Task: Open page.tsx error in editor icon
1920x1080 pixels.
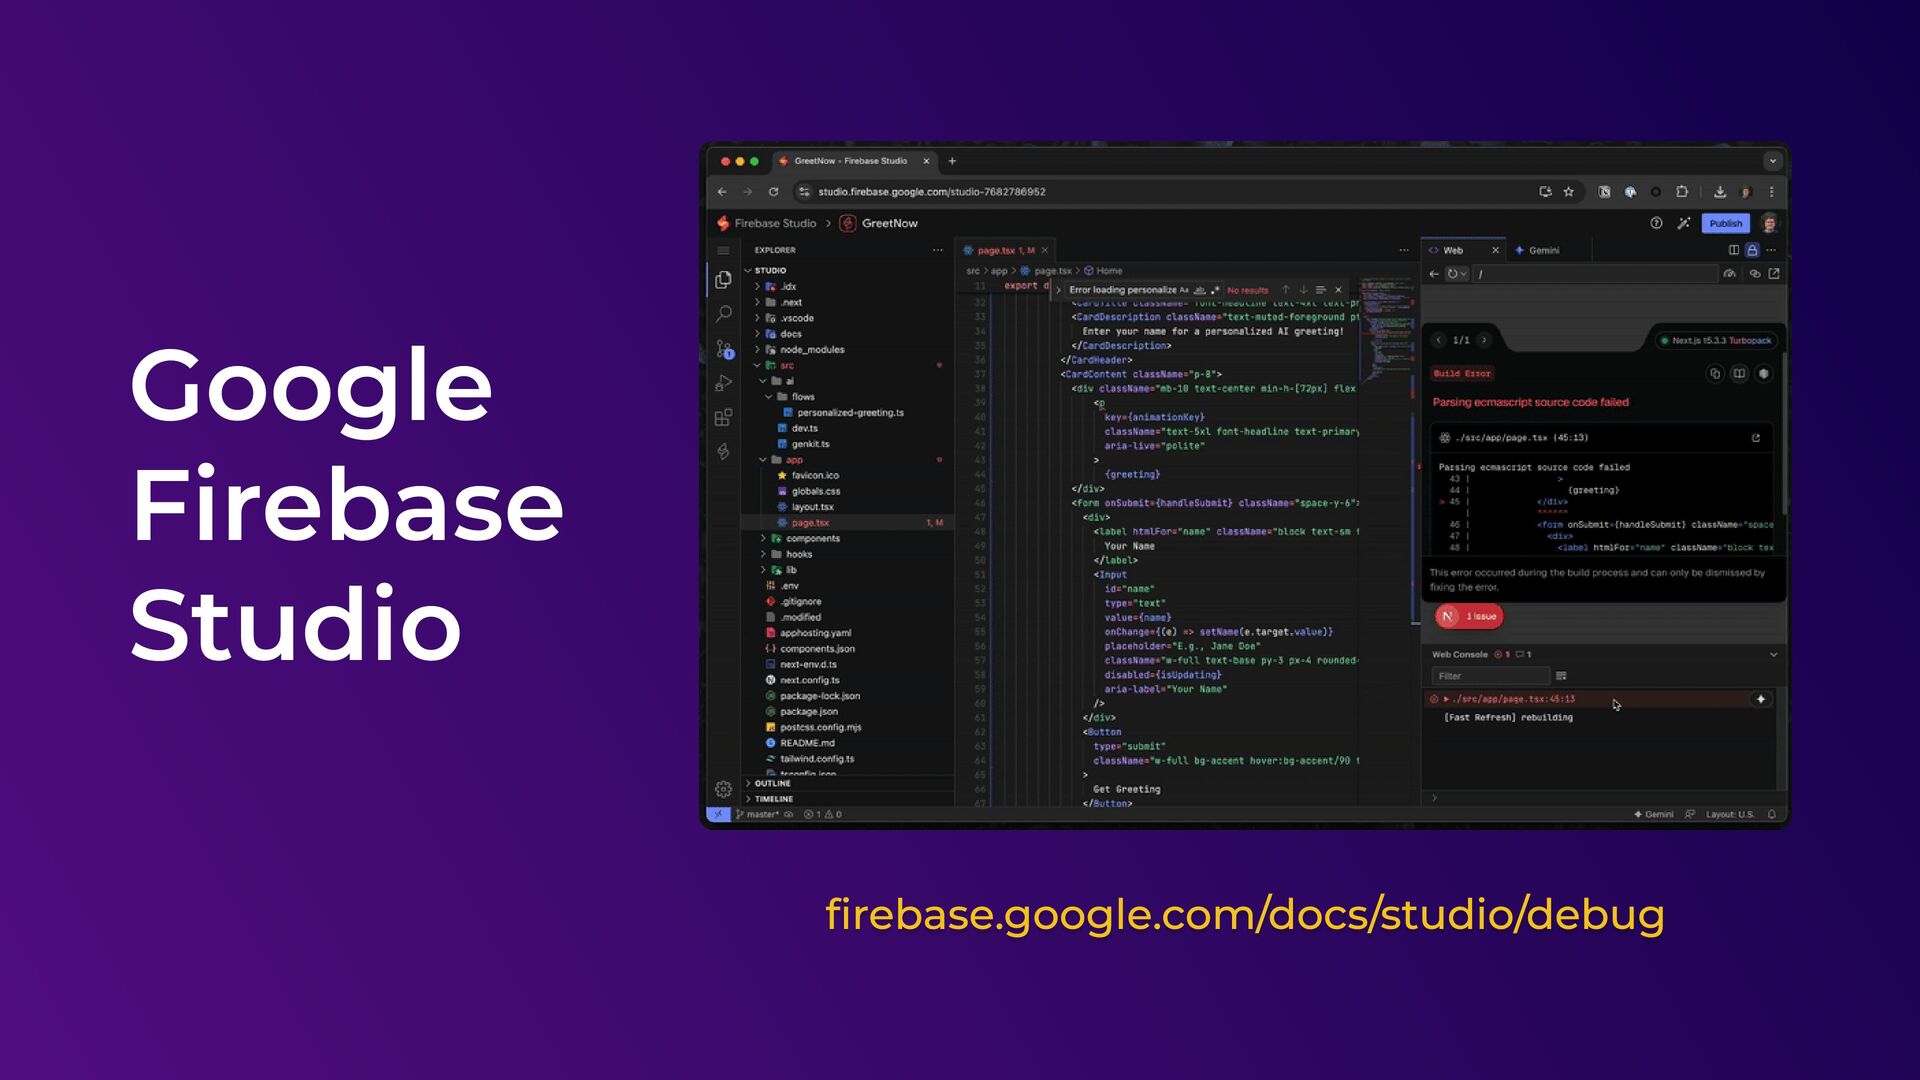Action: pyautogui.click(x=1755, y=438)
